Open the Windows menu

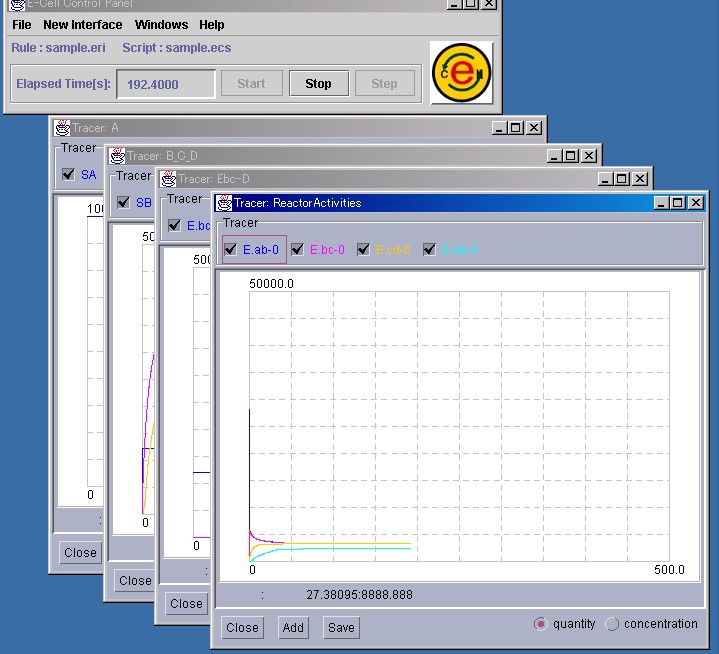click(x=161, y=25)
